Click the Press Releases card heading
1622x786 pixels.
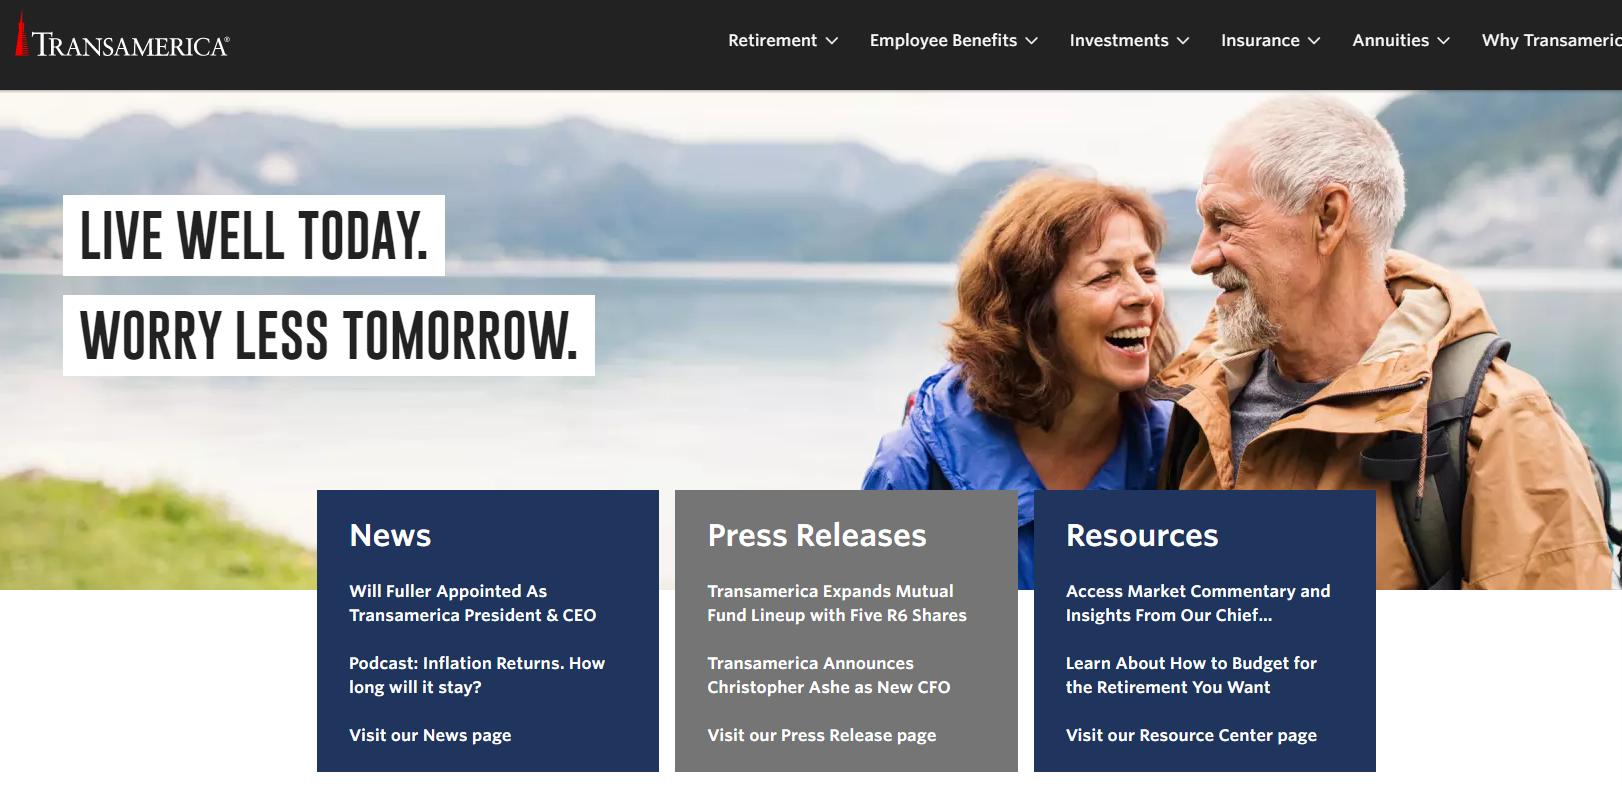[x=817, y=536]
